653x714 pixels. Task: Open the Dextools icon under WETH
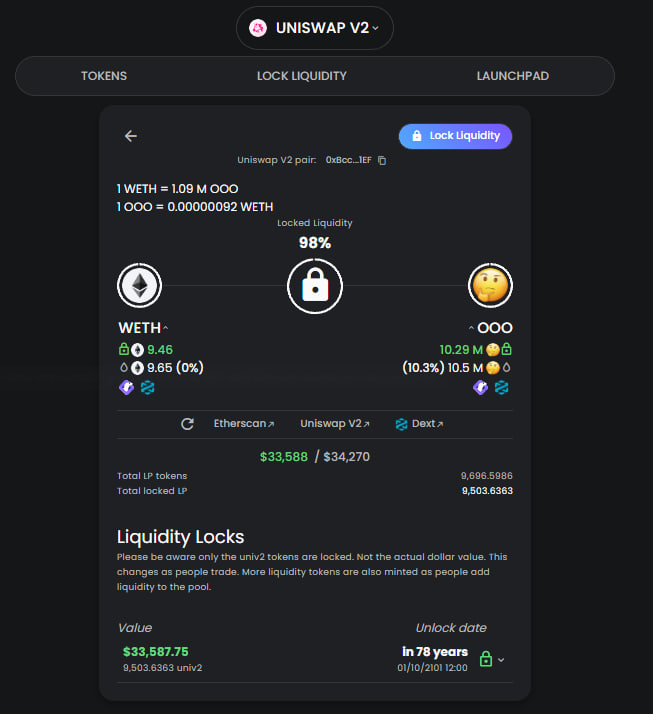point(148,388)
